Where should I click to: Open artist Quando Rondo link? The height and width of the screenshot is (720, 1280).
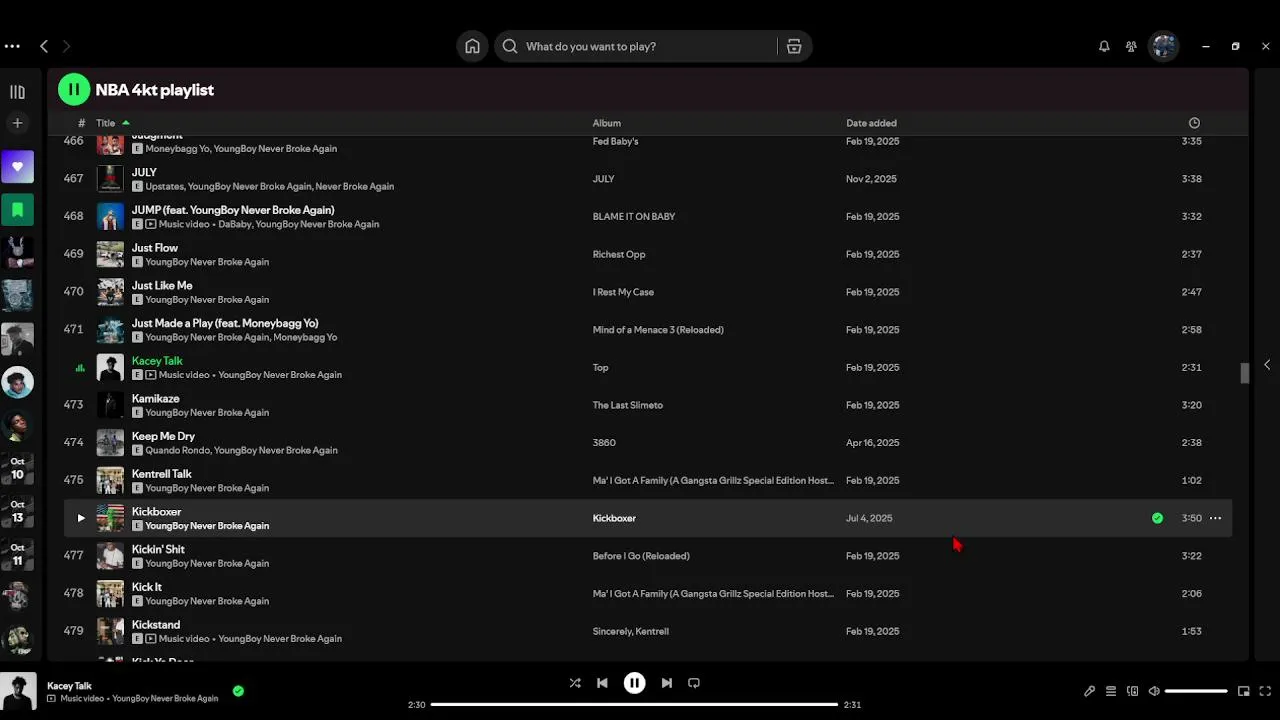[x=178, y=450]
